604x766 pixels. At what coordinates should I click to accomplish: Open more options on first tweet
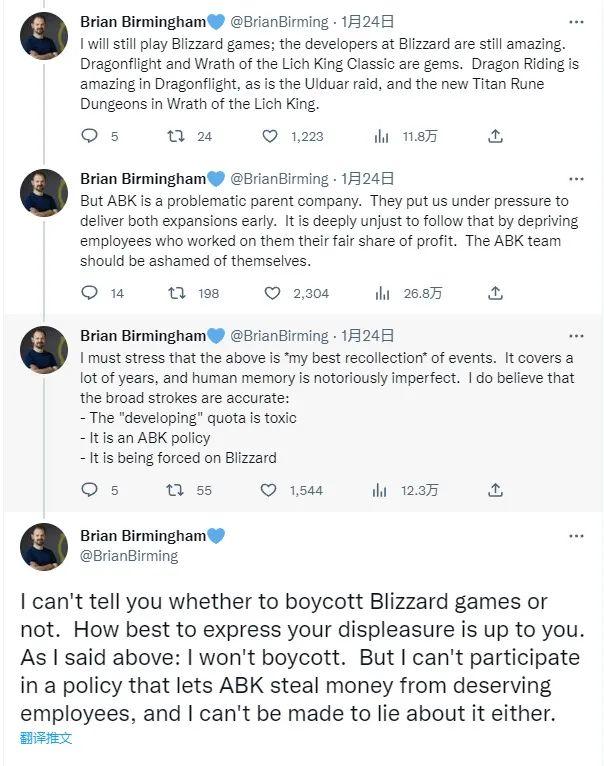[x=577, y=22]
